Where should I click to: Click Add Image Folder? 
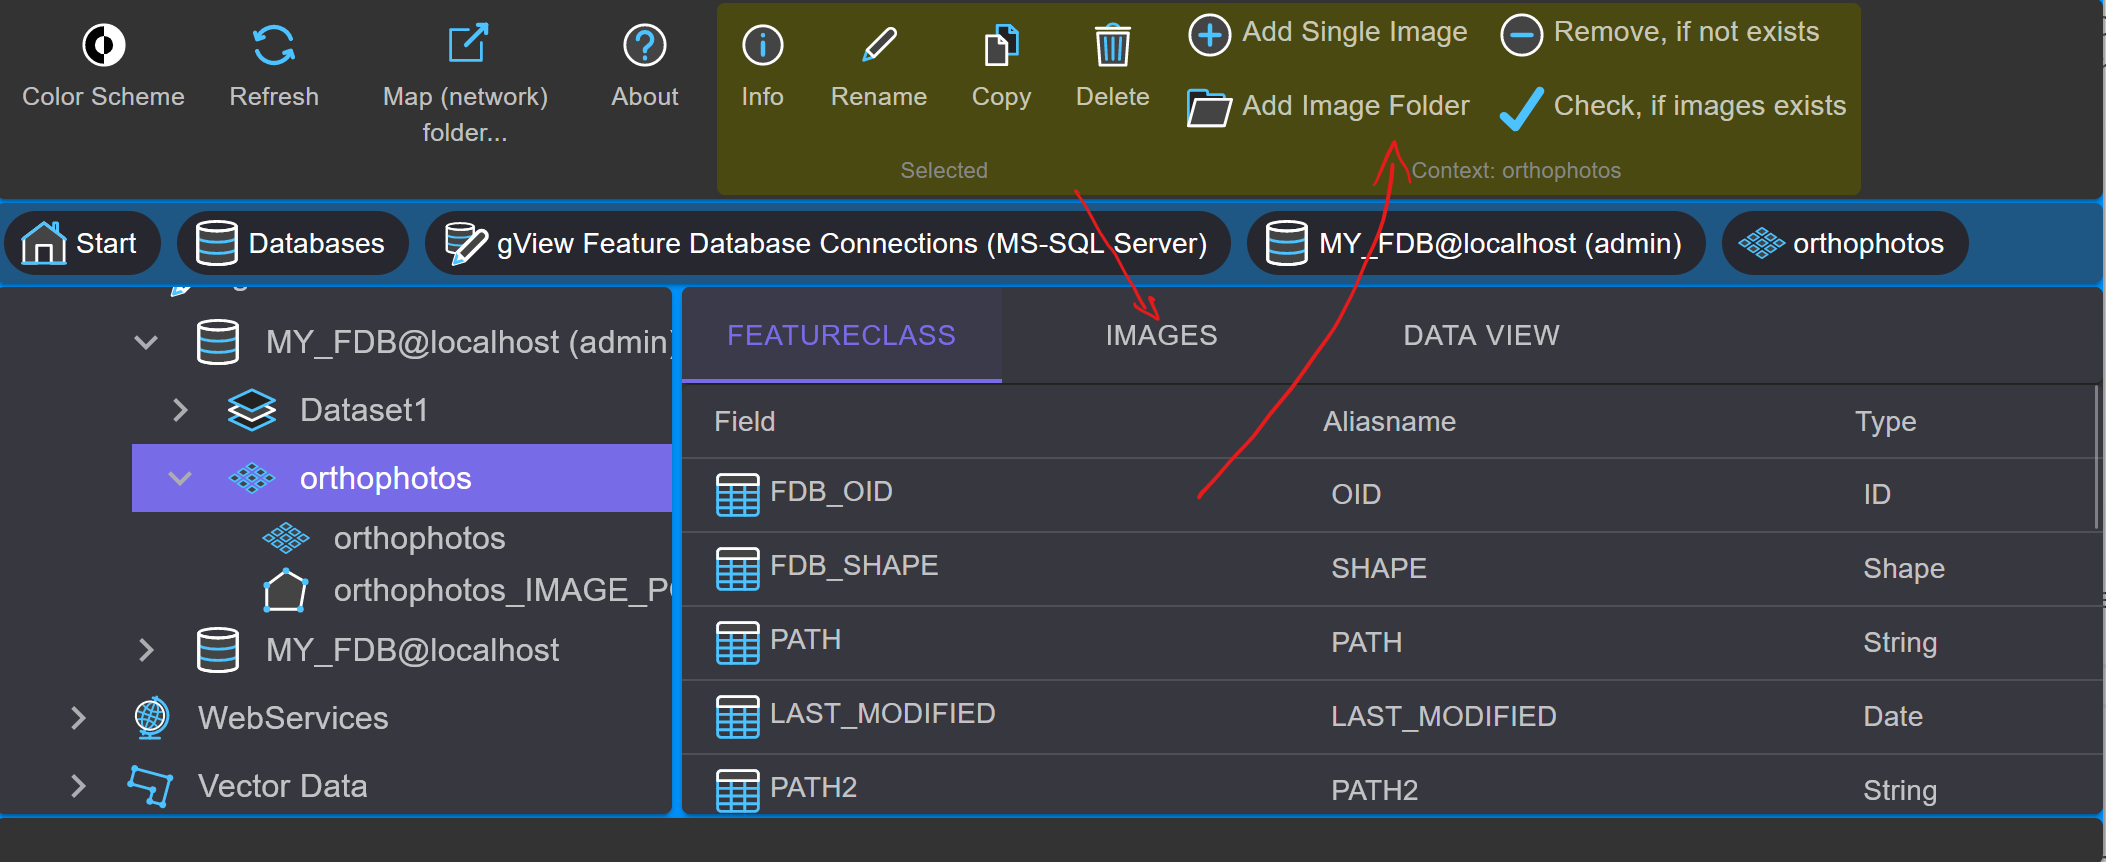(x=1328, y=107)
